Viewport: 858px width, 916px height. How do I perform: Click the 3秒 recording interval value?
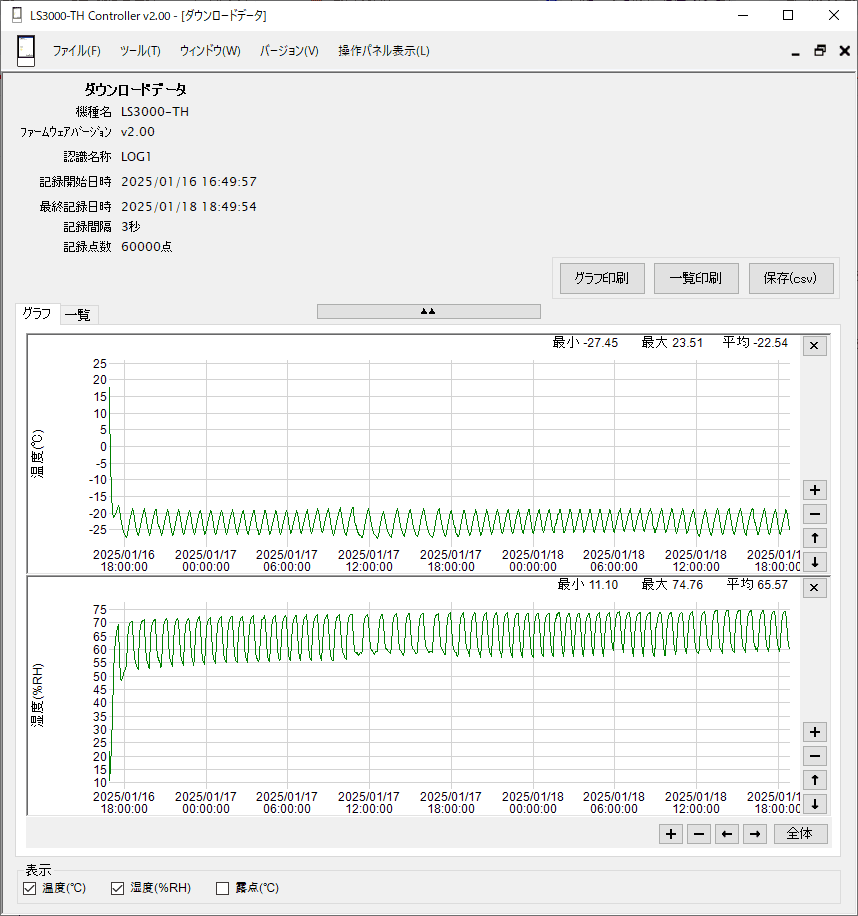click(x=131, y=227)
